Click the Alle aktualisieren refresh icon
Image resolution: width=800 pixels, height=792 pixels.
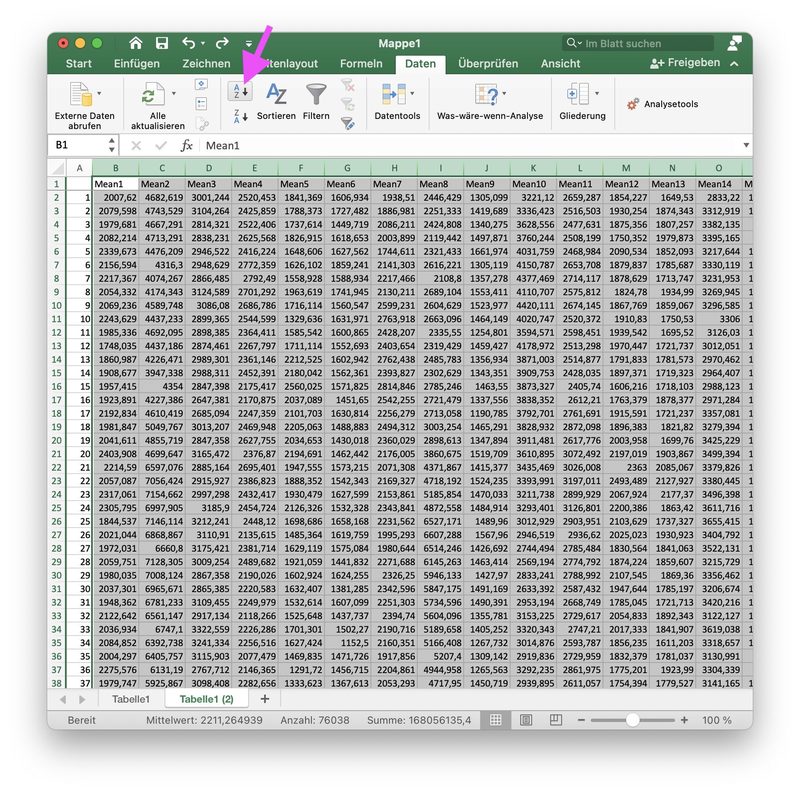[x=153, y=94]
